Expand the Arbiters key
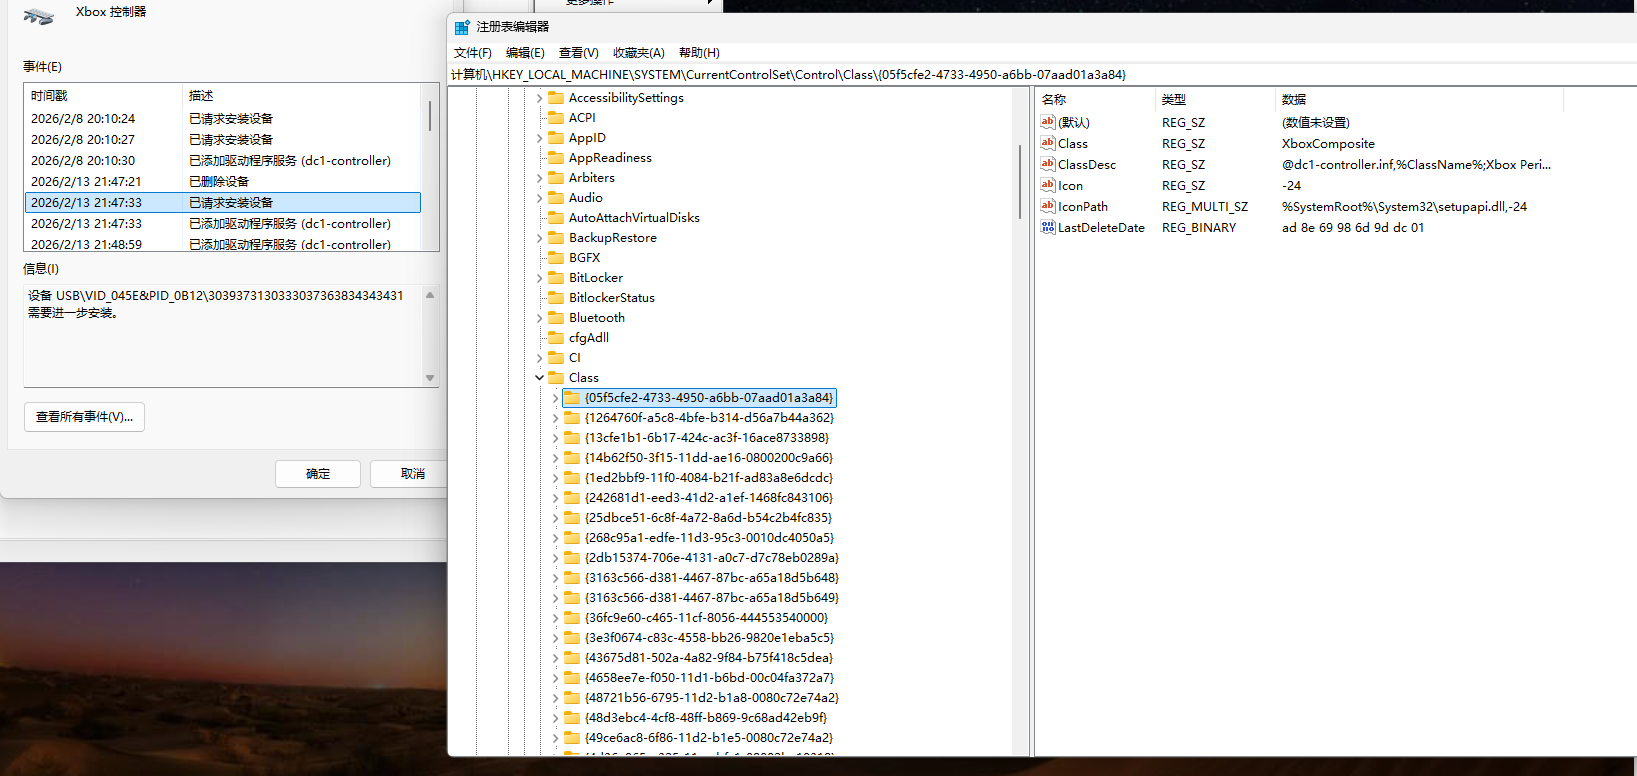1637x776 pixels. pos(540,178)
